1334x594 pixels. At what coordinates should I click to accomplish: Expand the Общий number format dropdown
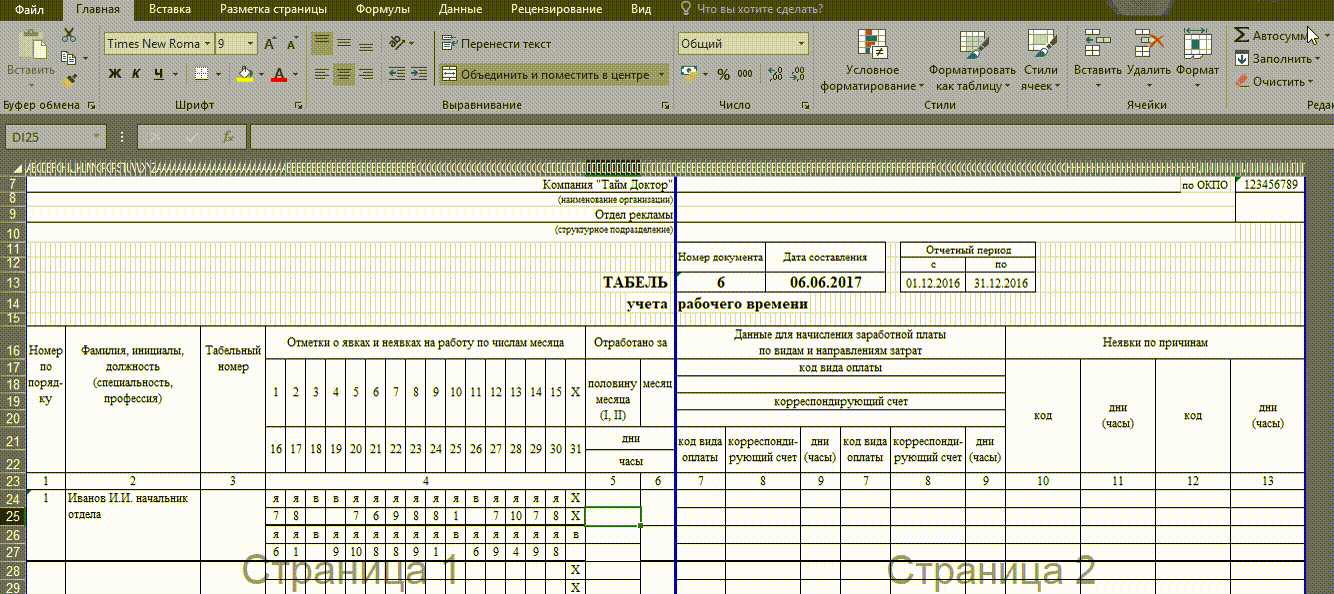(801, 44)
